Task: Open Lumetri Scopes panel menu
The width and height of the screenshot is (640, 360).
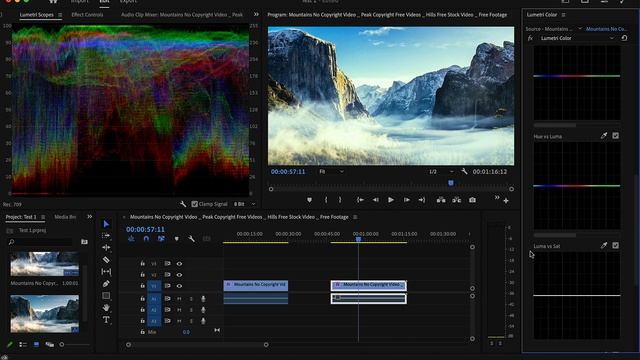Action: 60,15
